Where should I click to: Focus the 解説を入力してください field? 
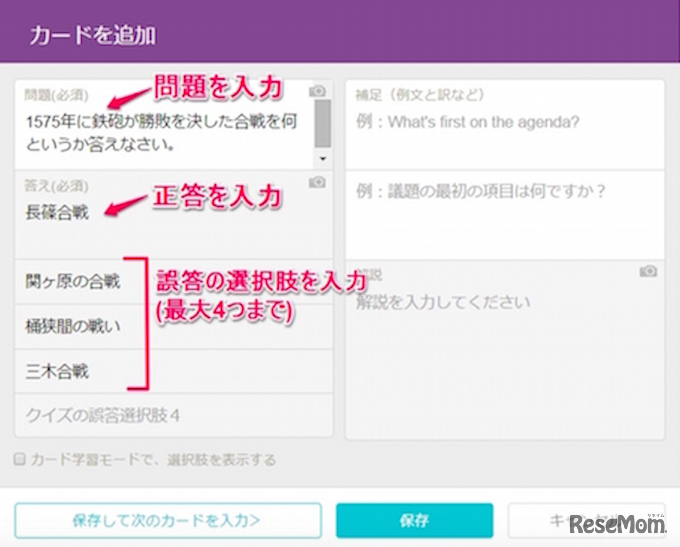(x=505, y=350)
